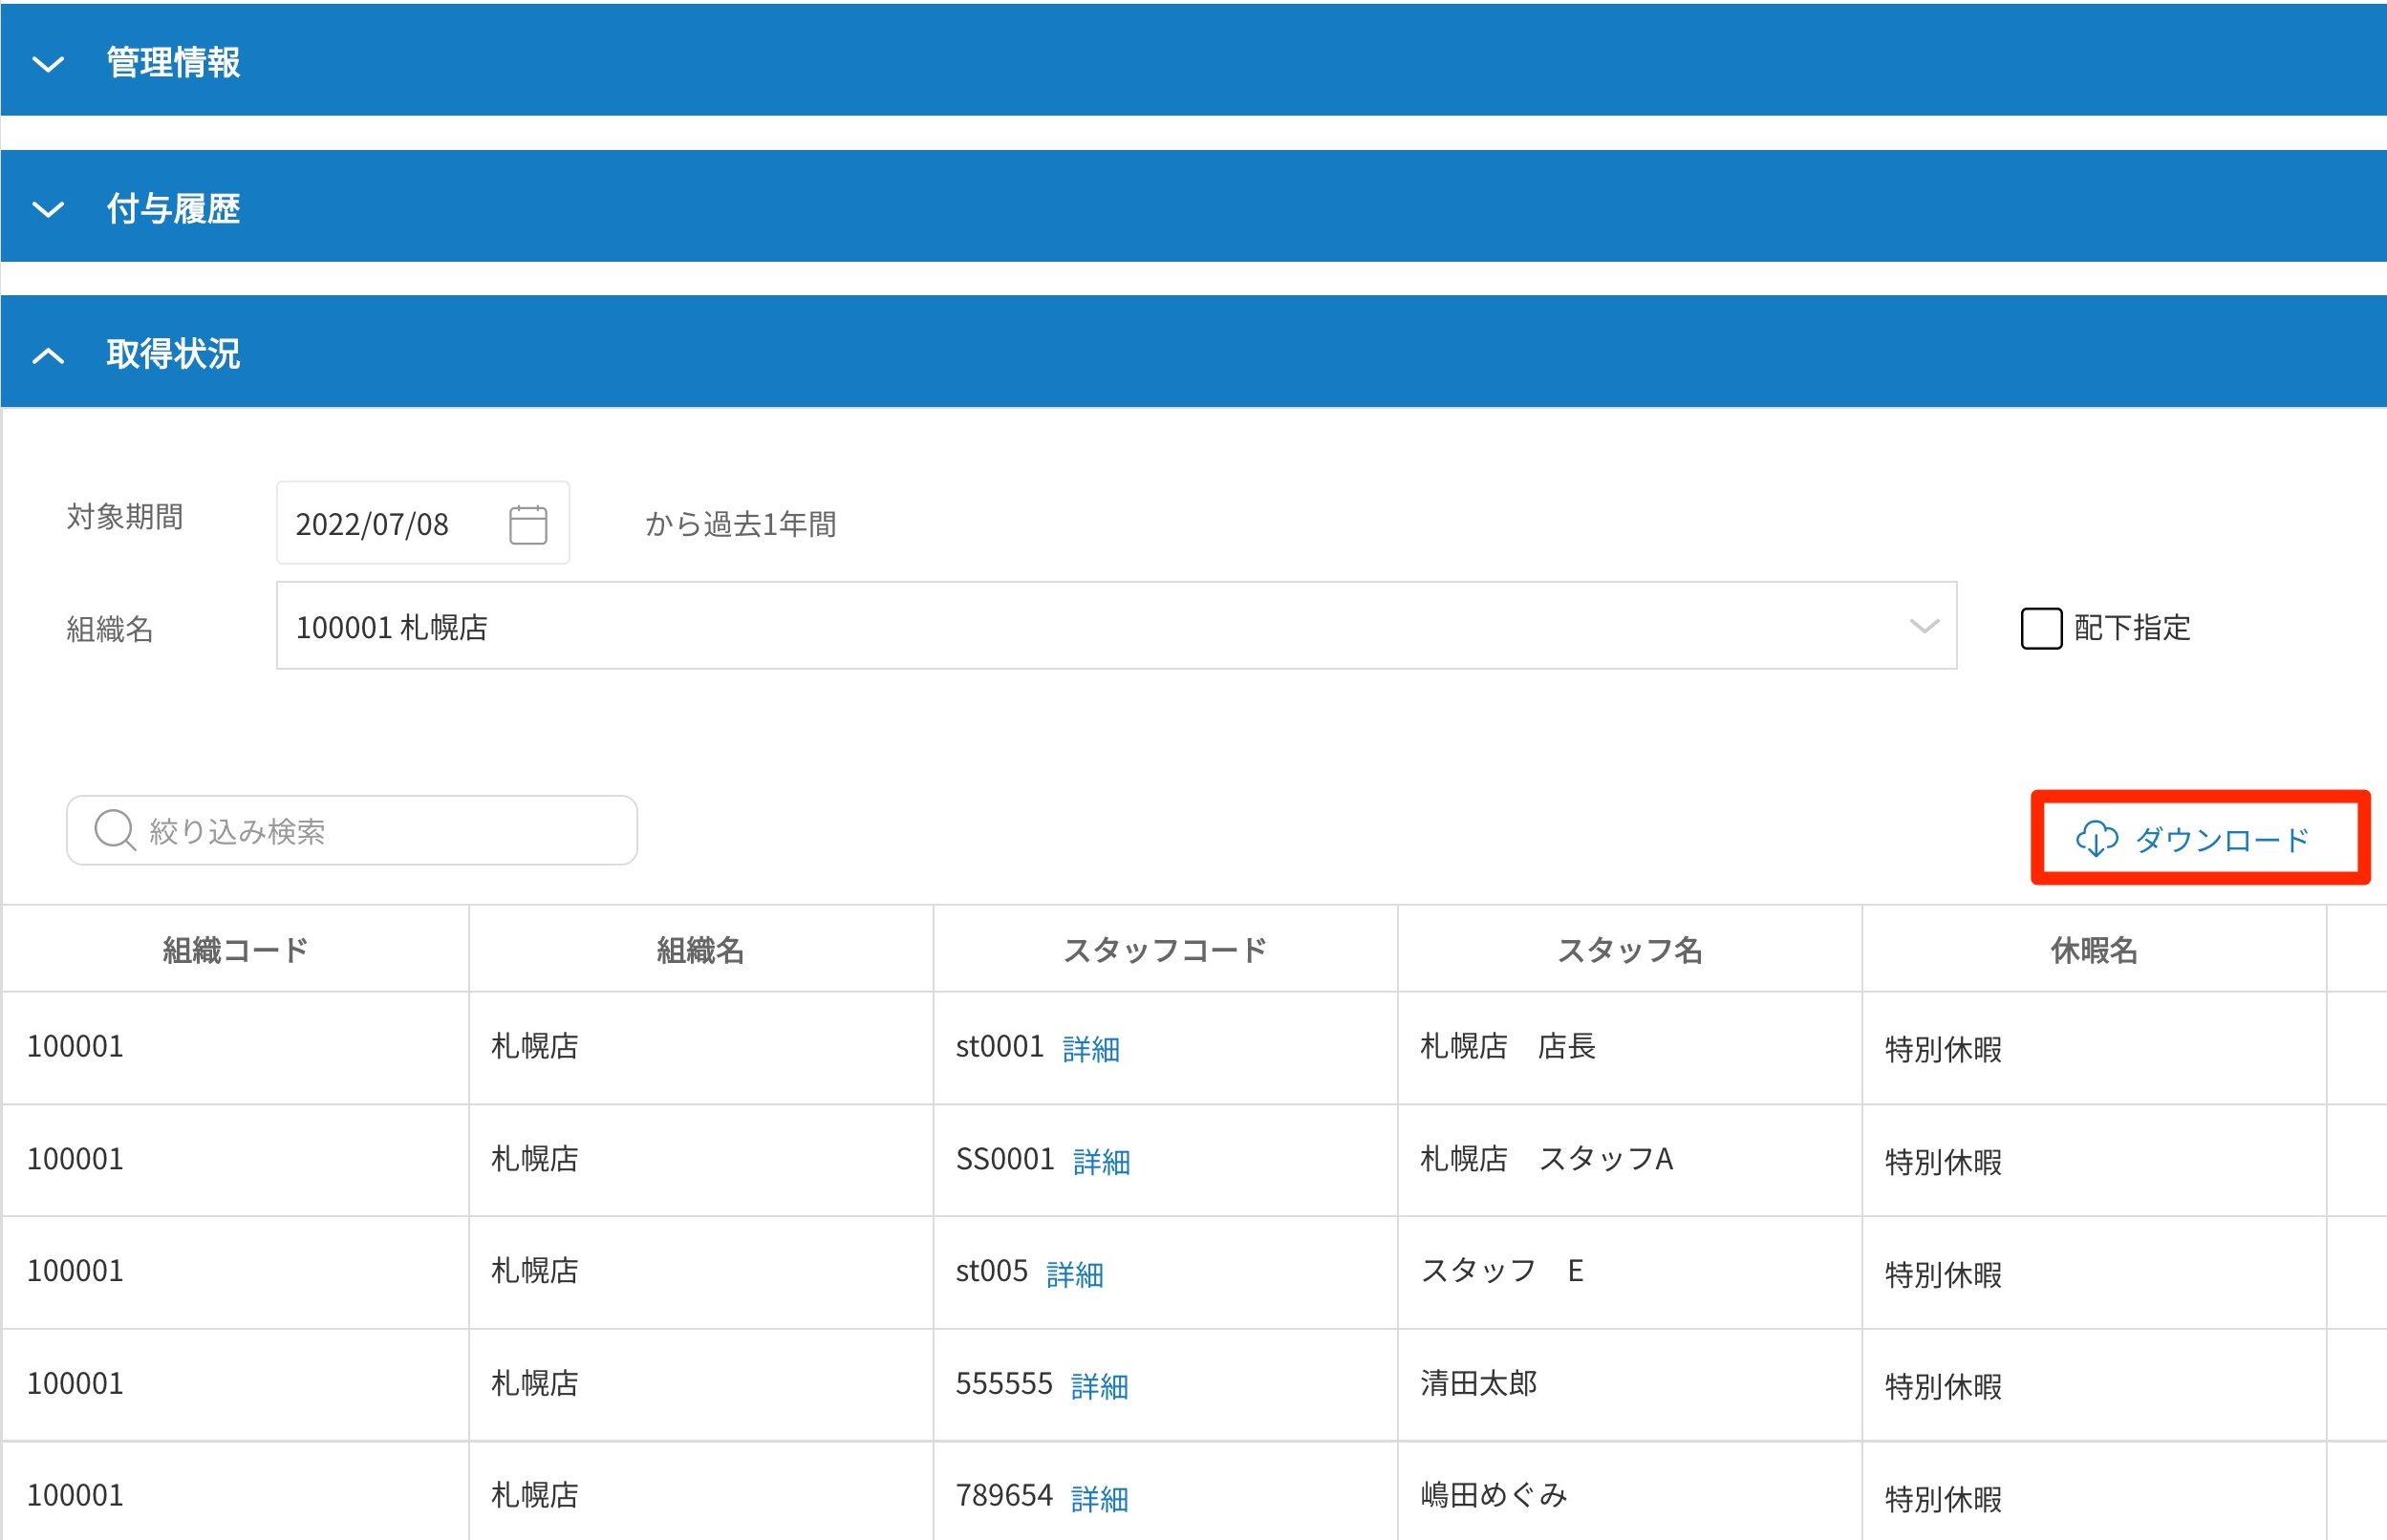
Task: Click the 対象期間 date field 2022/07/08
Action: point(390,524)
